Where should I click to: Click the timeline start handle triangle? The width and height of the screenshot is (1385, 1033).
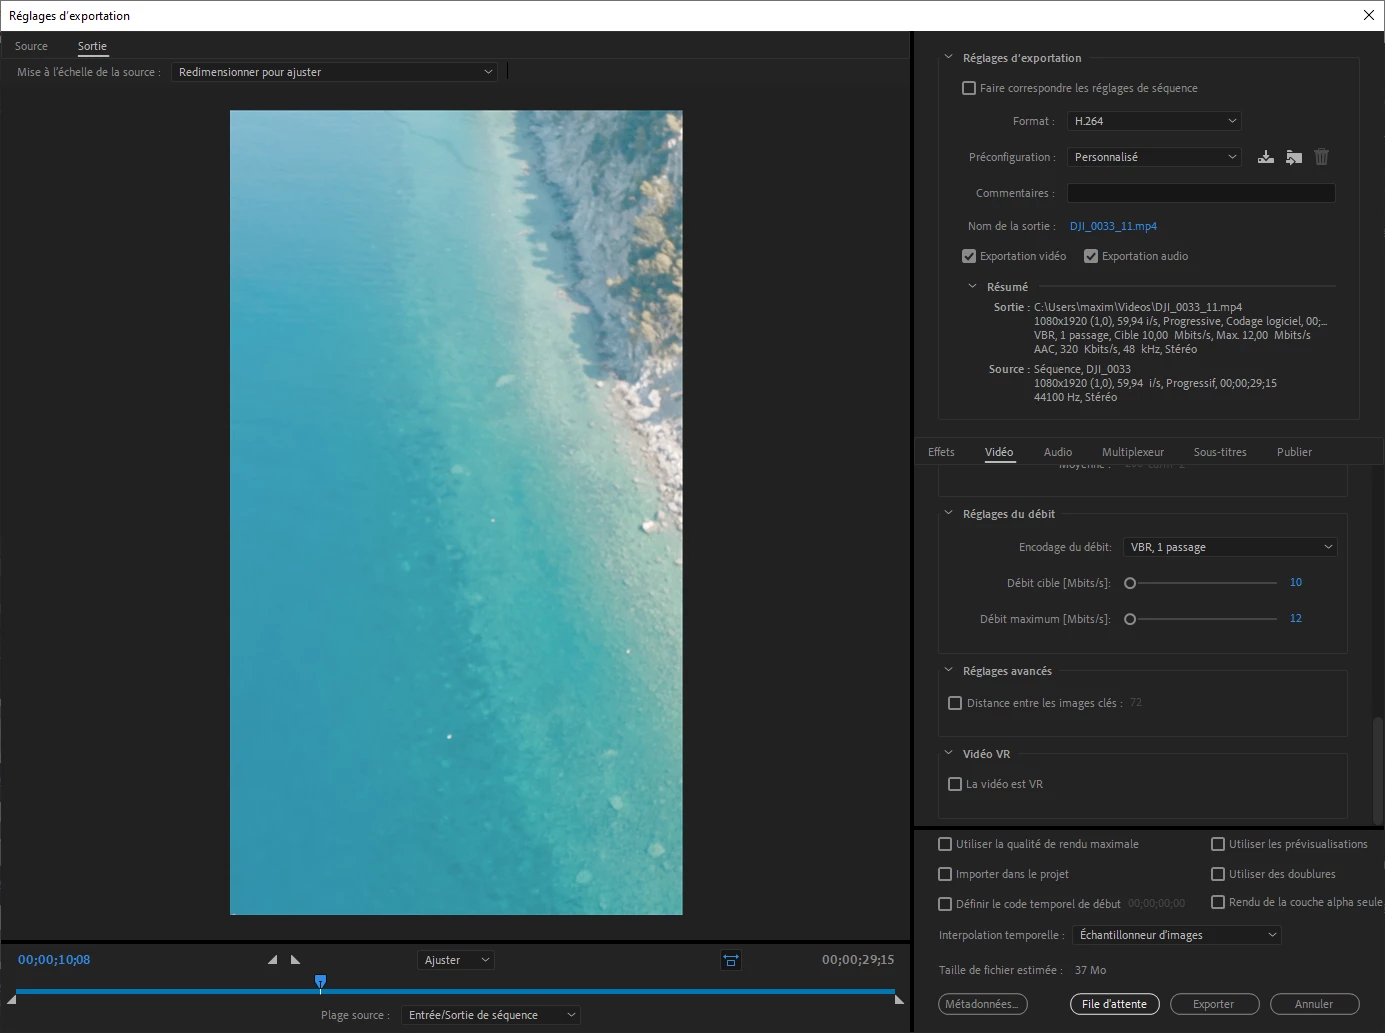[x=11, y=999]
